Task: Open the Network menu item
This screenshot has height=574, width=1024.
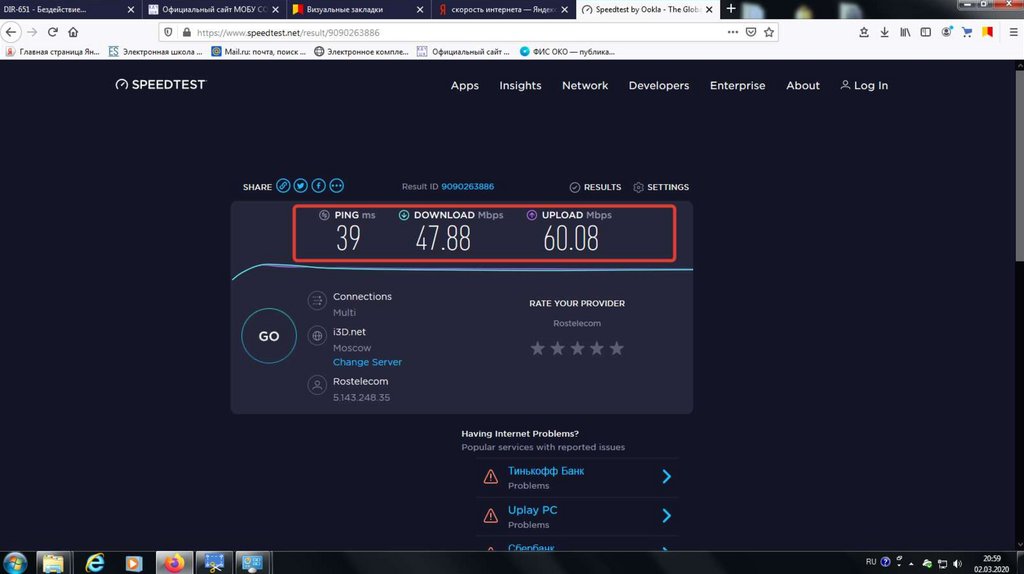Action: coord(585,86)
